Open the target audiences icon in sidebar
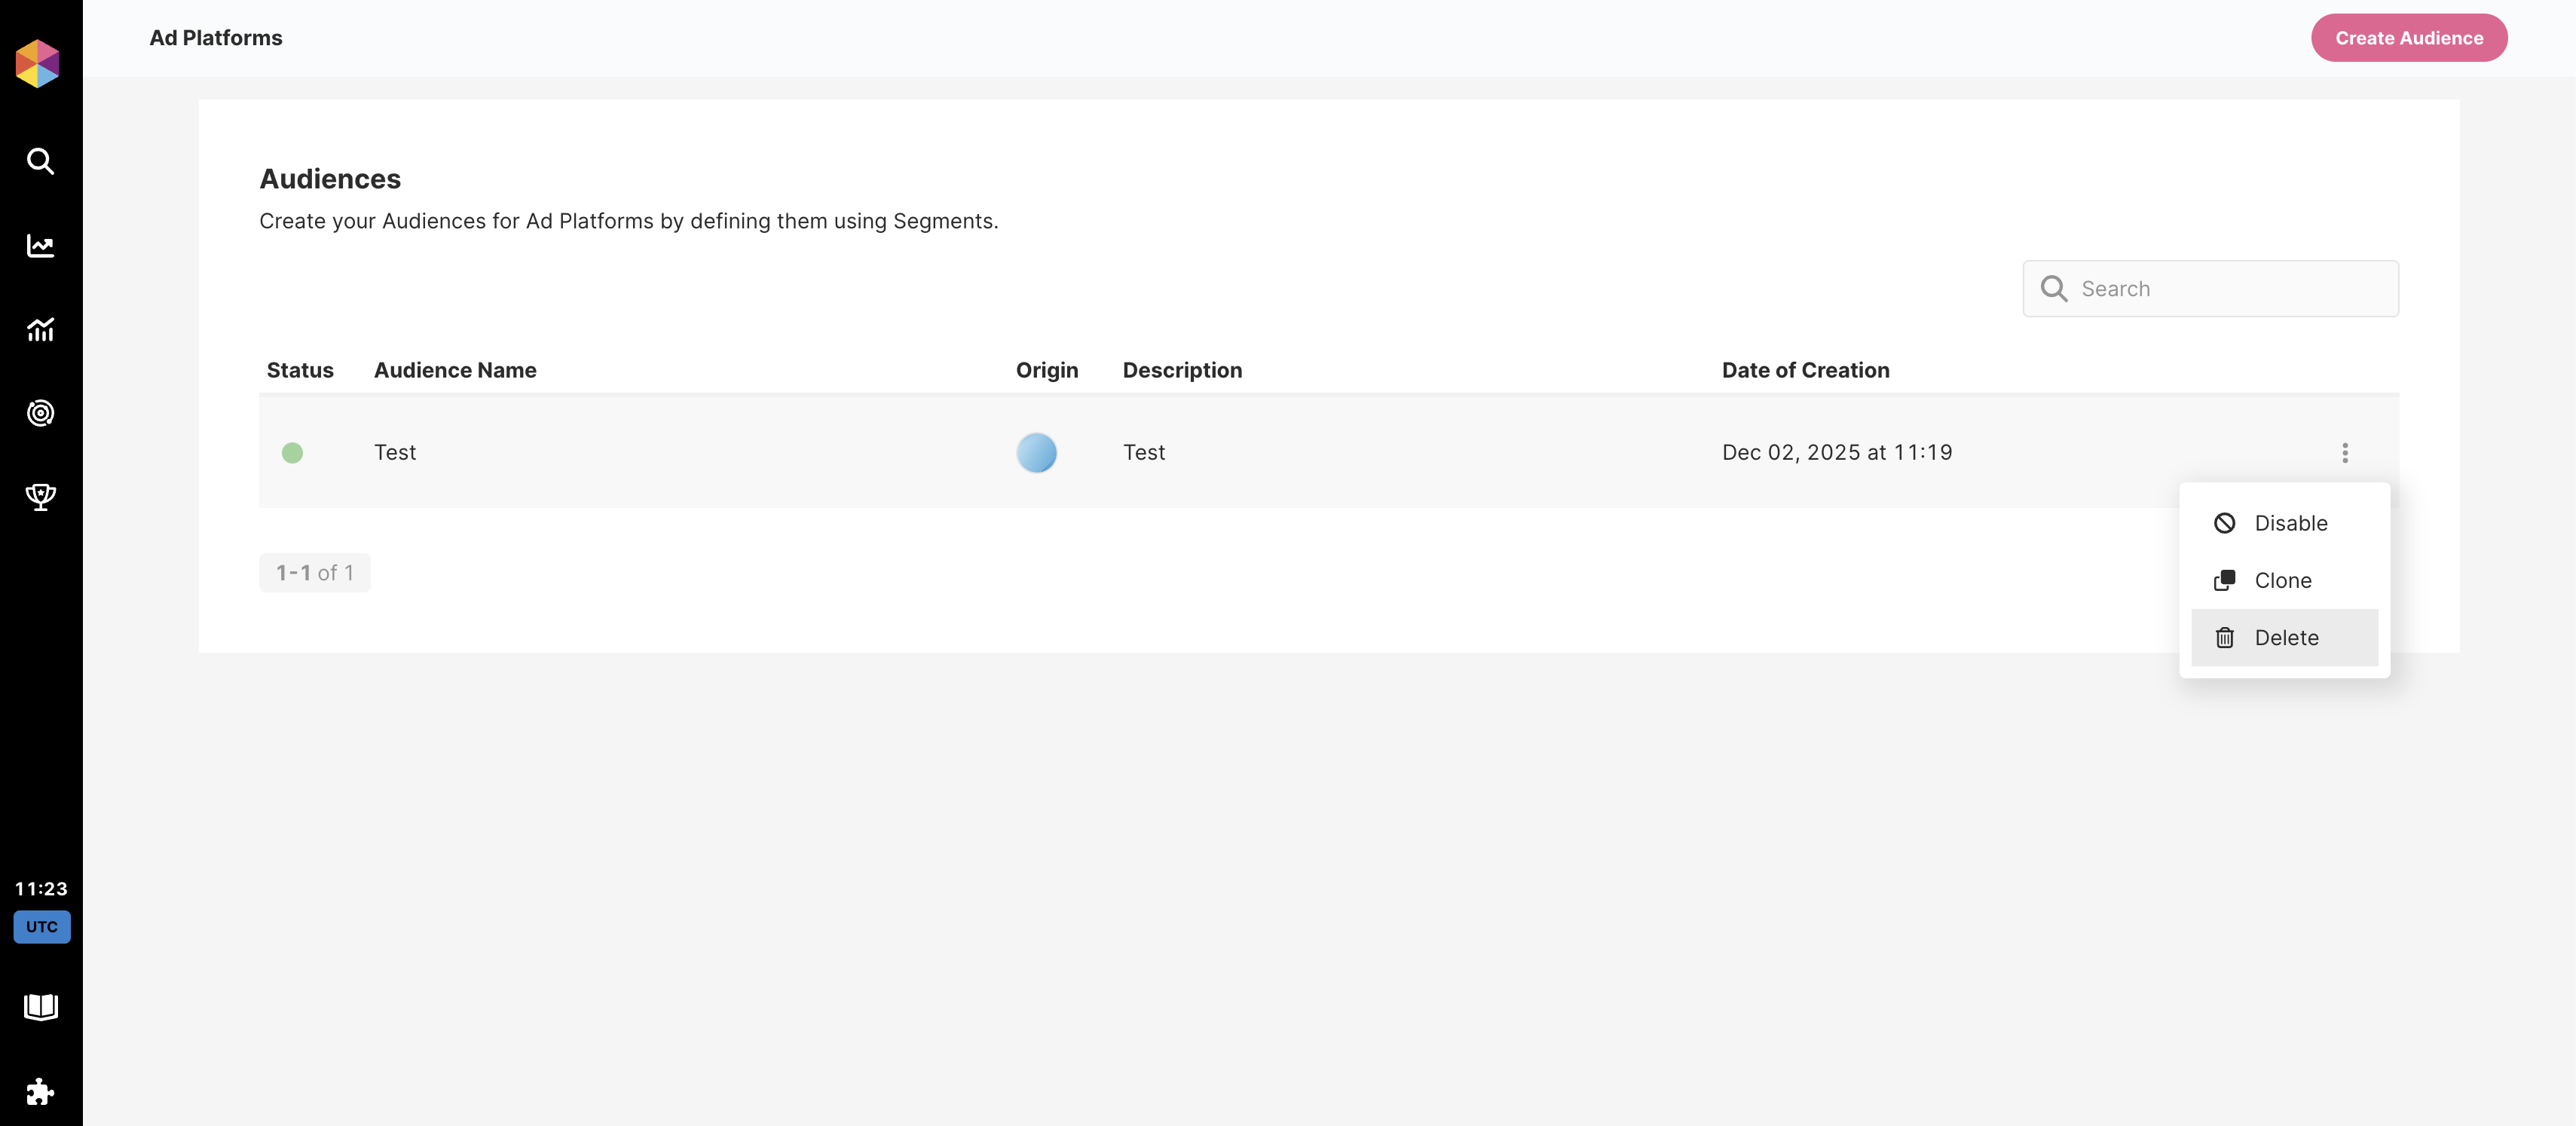 coord(40,413)
